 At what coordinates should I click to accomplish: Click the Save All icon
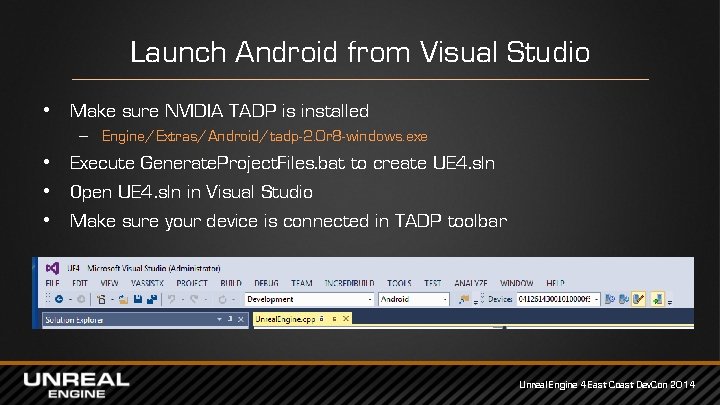[x=152, y=299]
